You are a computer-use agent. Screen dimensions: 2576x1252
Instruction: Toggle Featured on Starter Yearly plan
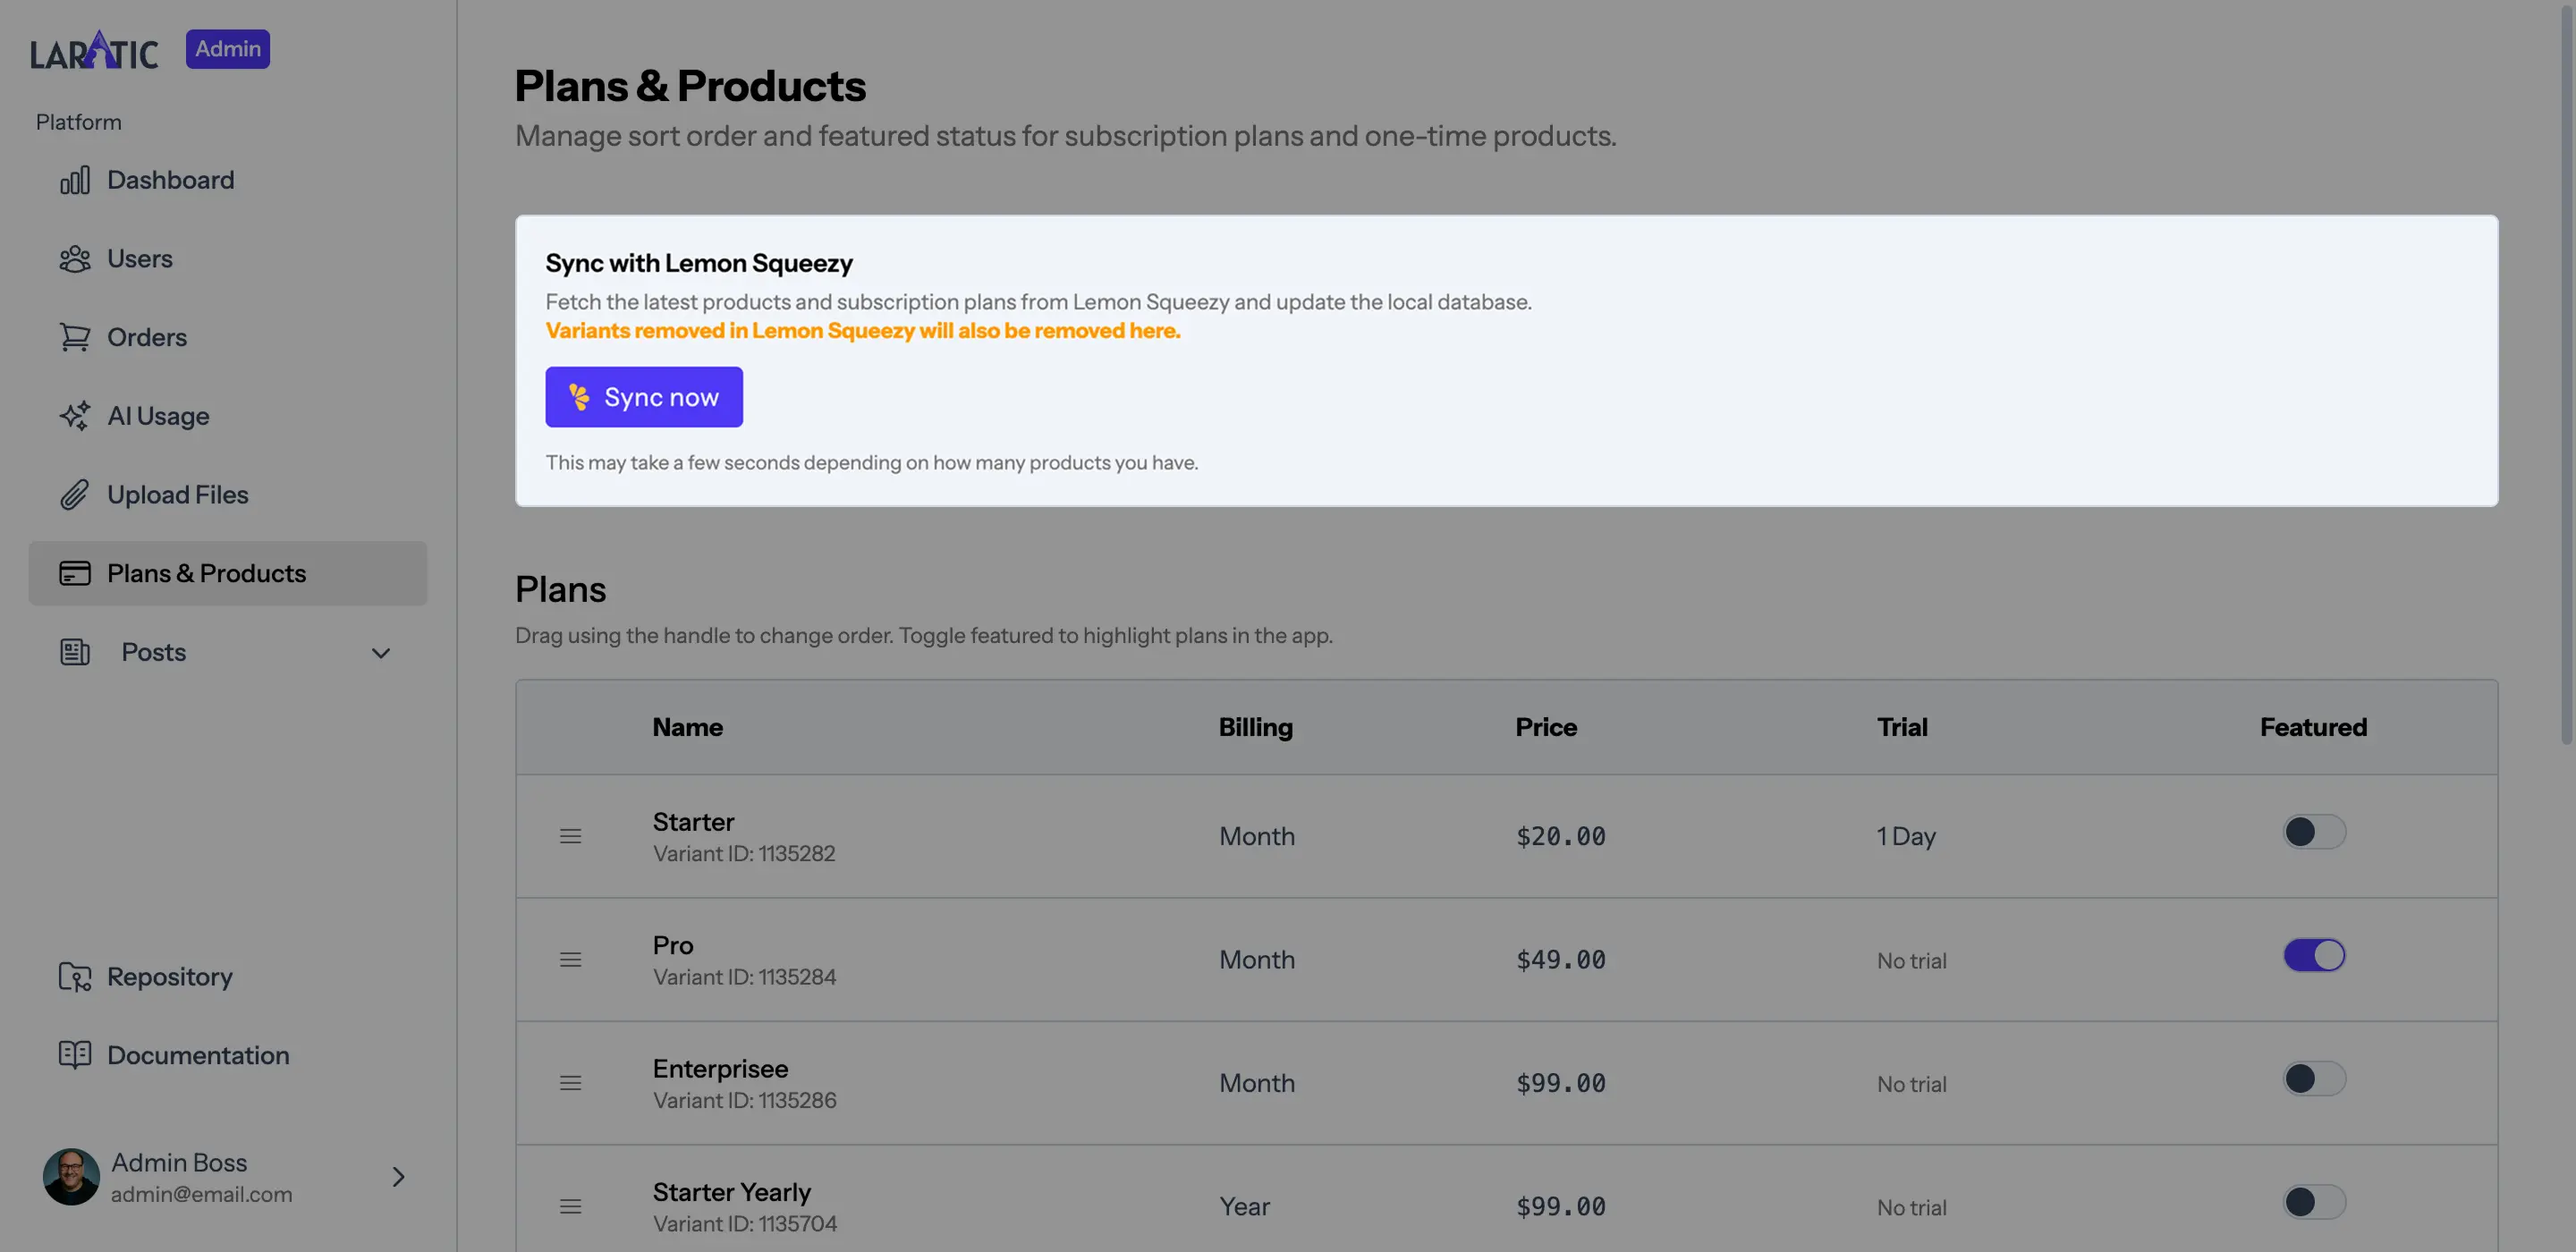2313,1203
